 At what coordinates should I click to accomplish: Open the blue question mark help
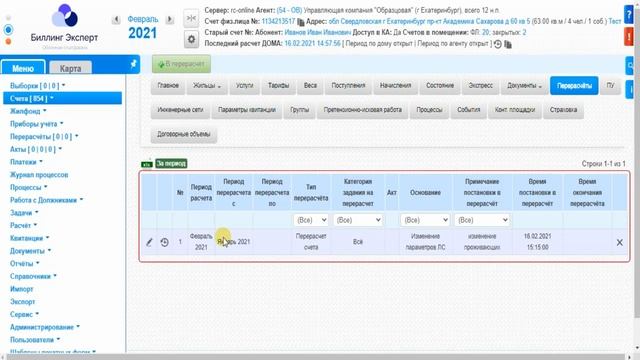click(x=629, y=15)
